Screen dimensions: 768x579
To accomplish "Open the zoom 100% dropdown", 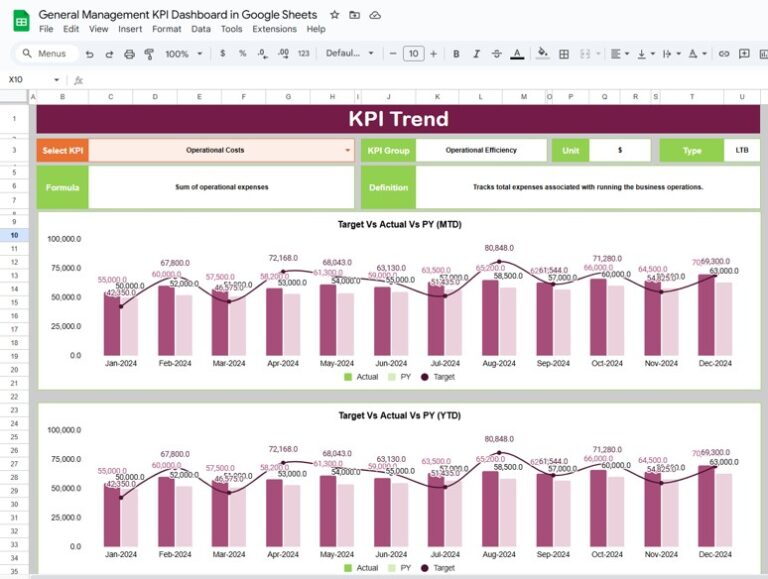I will 184,54.
